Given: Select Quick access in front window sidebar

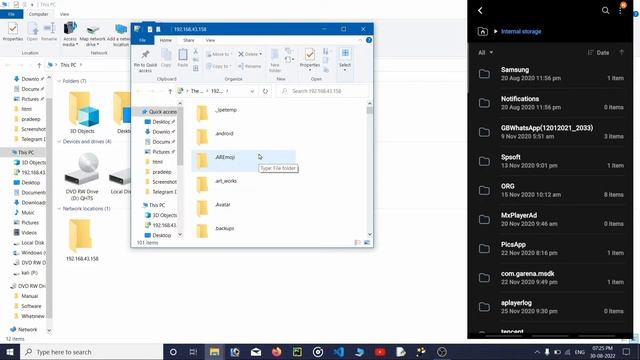Looking at the screenshot, I should click(159, 112).
